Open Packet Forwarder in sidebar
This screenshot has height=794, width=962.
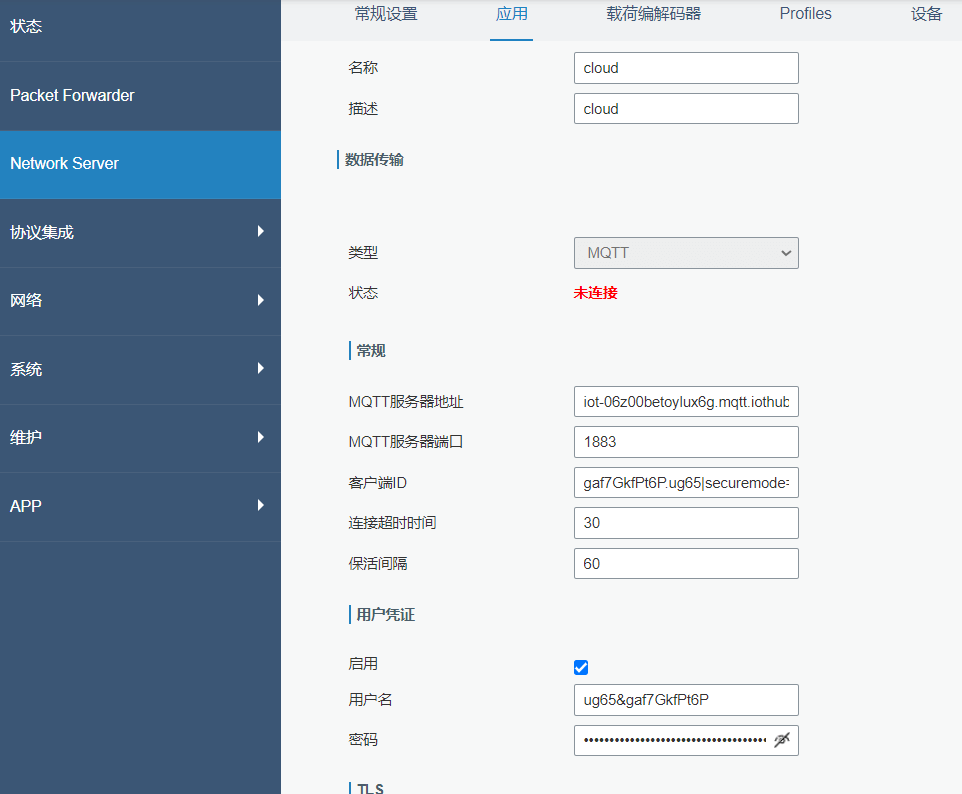tap(140, 95)
